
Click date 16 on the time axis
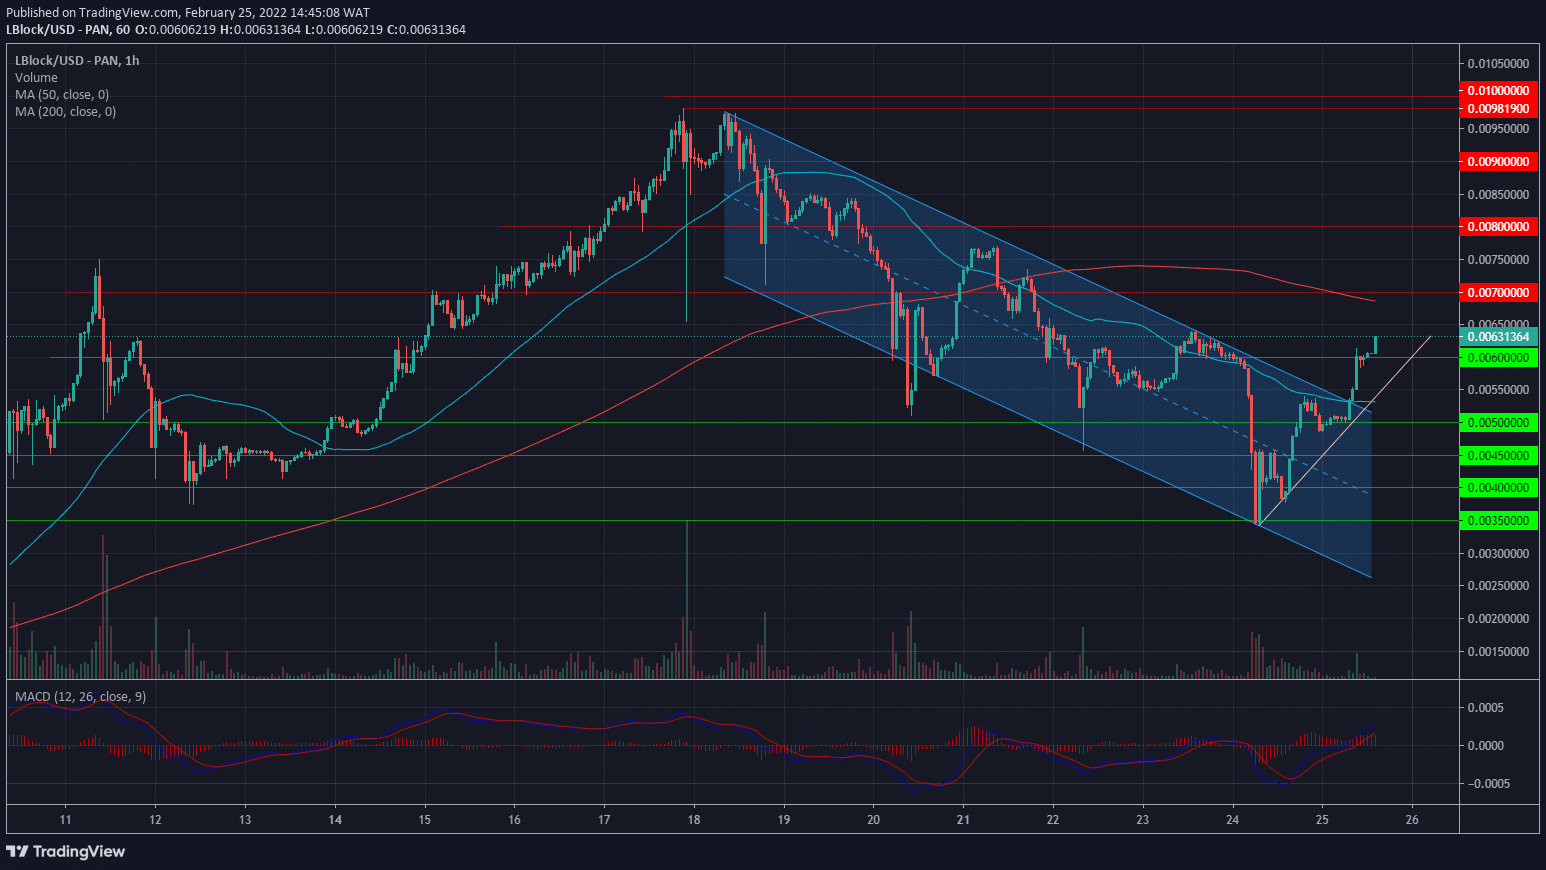pyautogui.click(x=514, y=820)
